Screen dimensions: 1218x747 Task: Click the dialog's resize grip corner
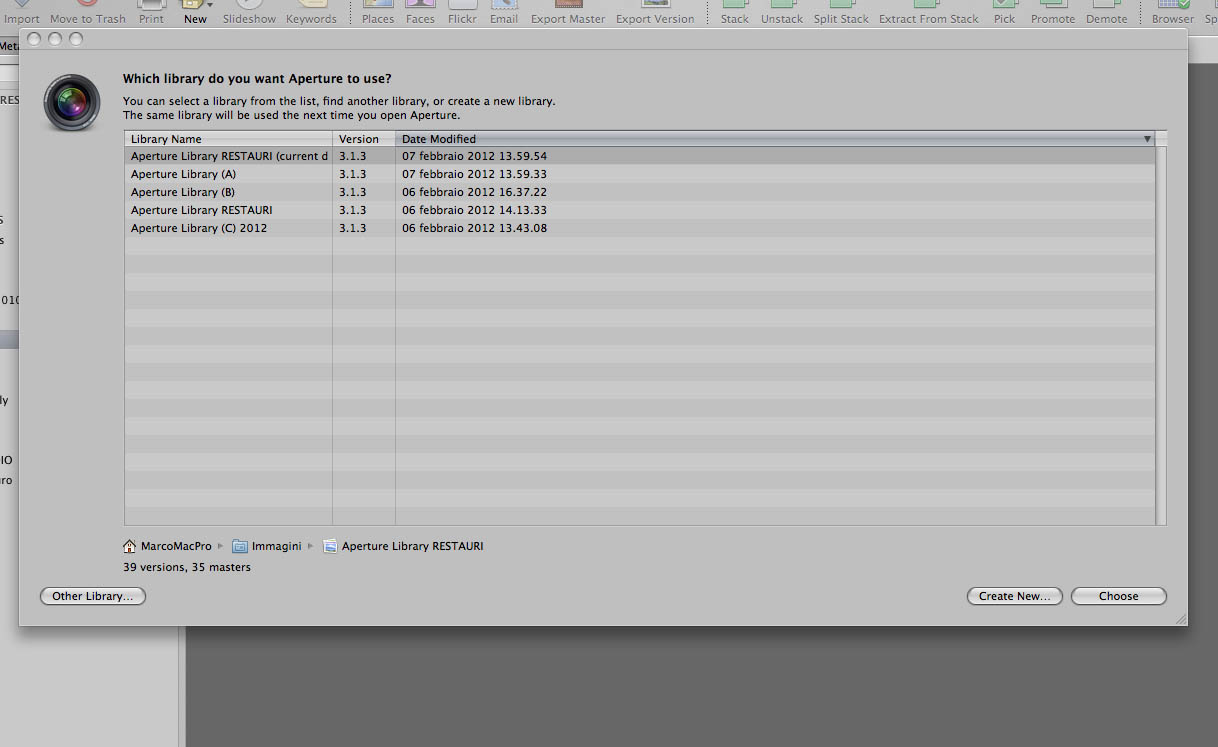pyautogui.click(x=1180, y=619)
